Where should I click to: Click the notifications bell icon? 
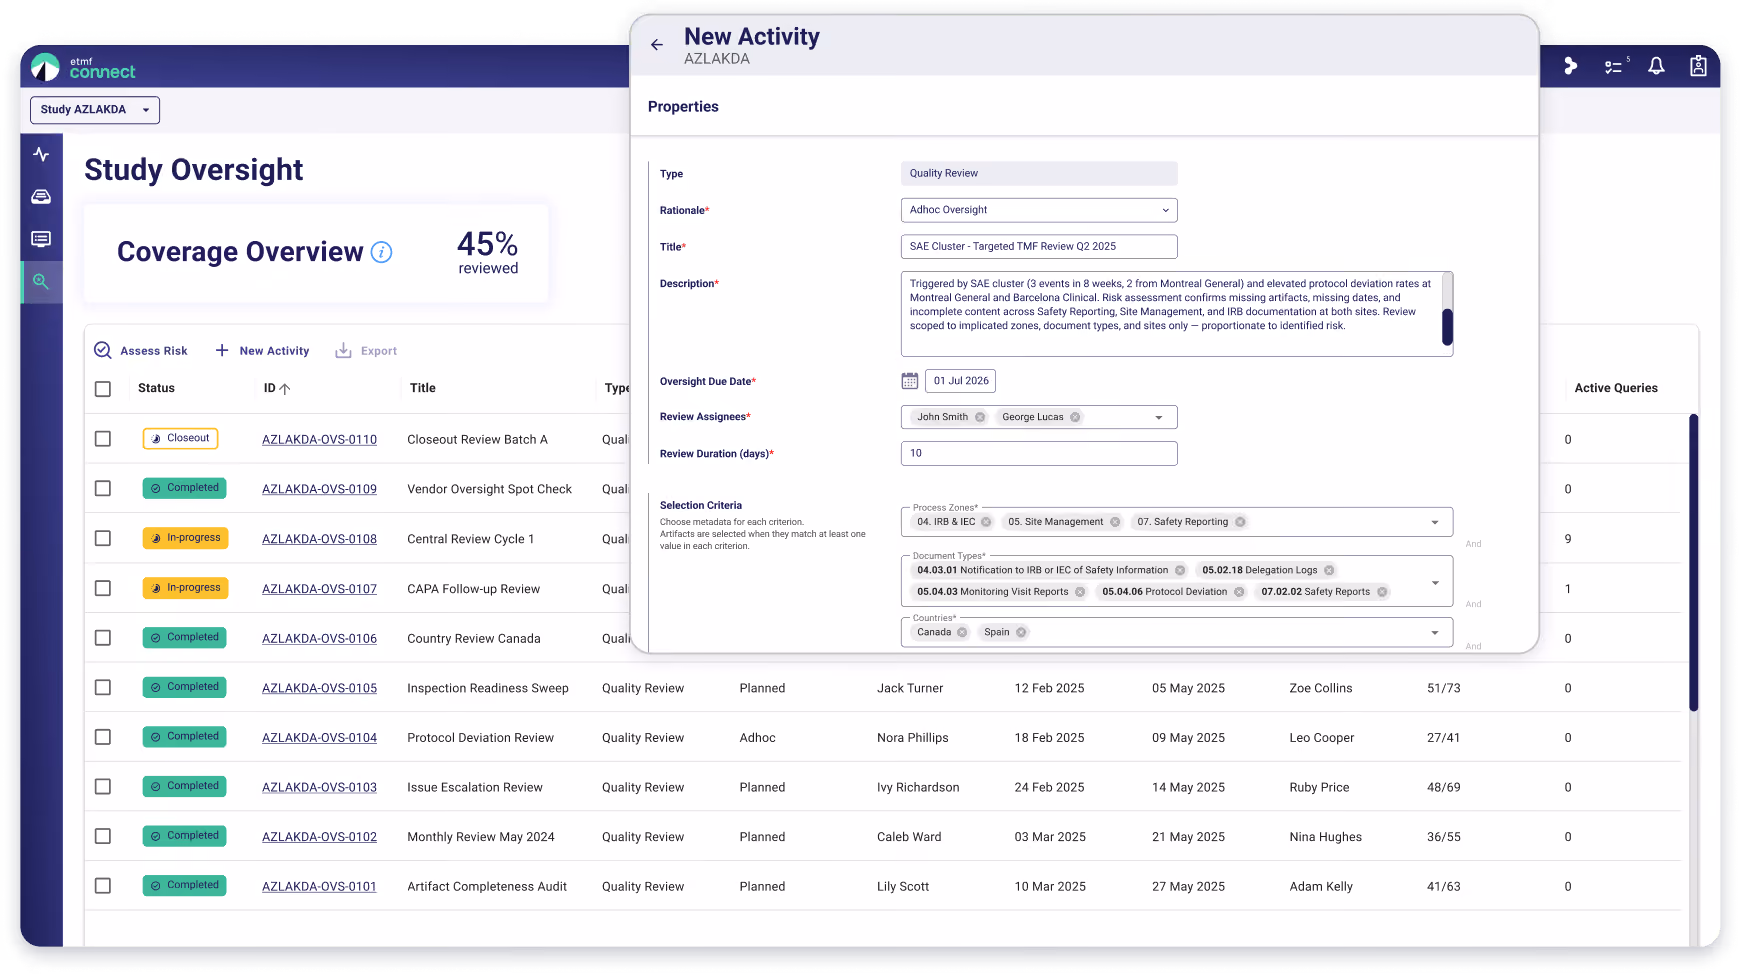1656,66
